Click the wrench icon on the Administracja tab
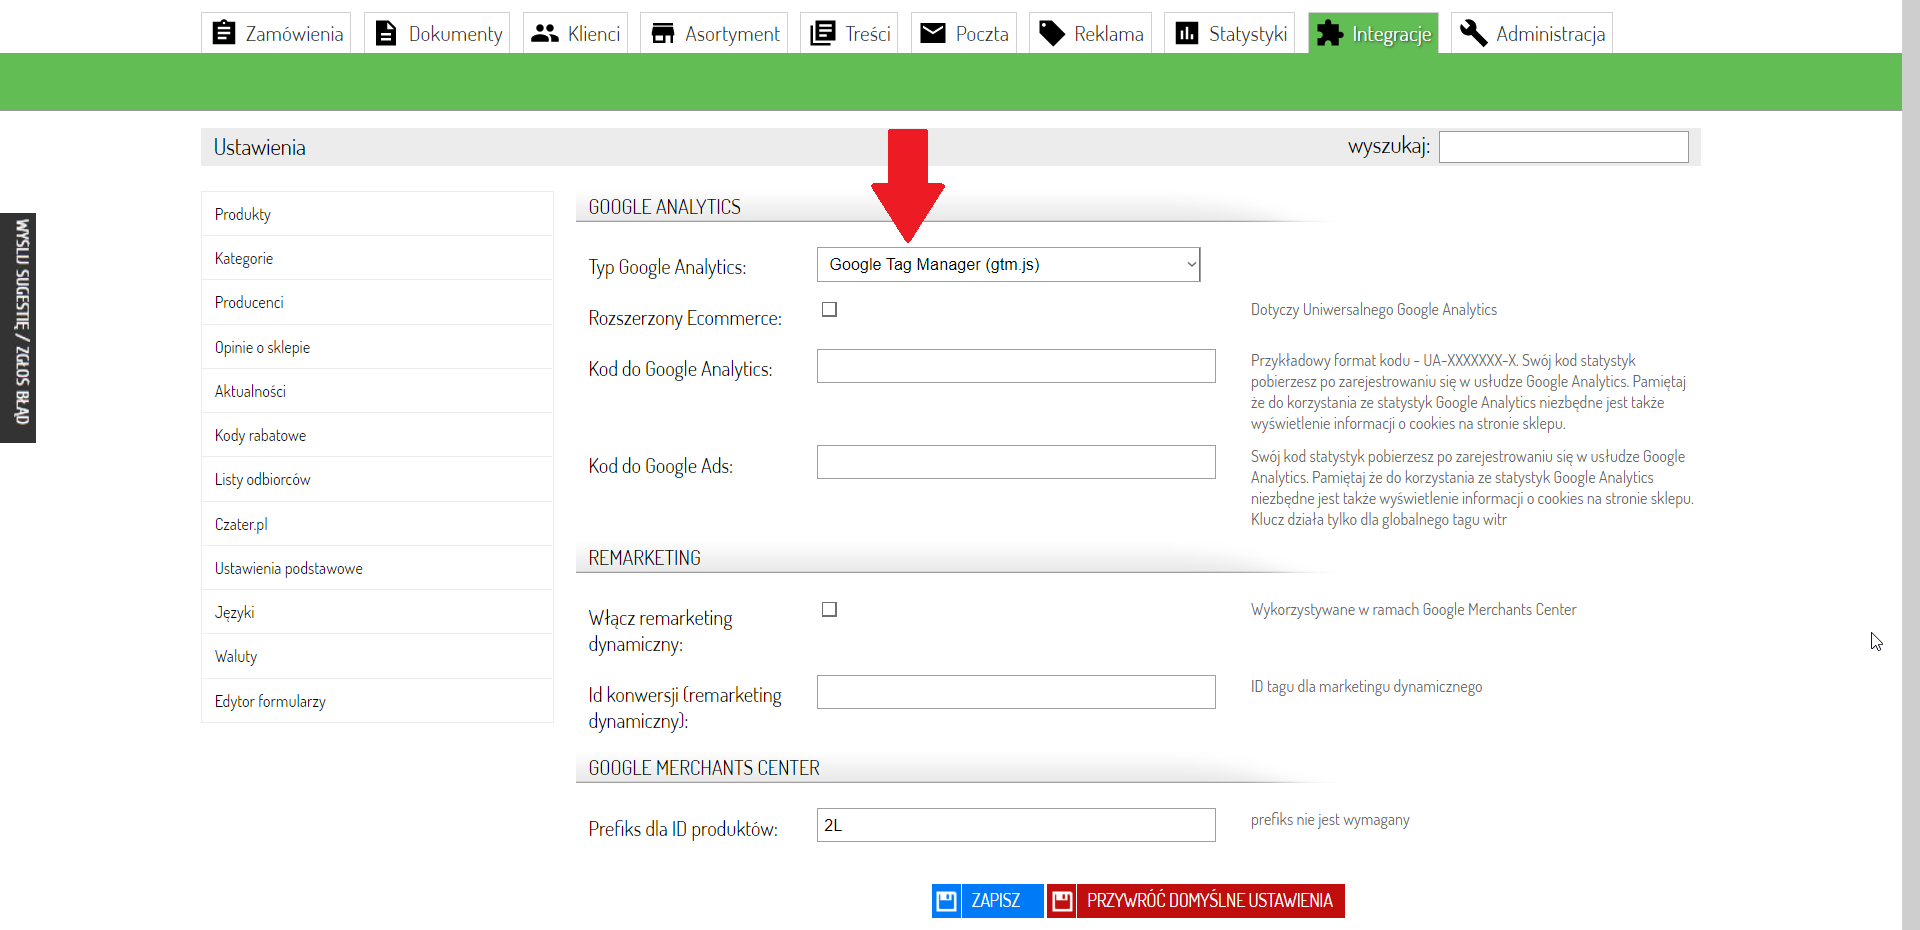The image size is (1920, 930). [x=1473, y=33]
